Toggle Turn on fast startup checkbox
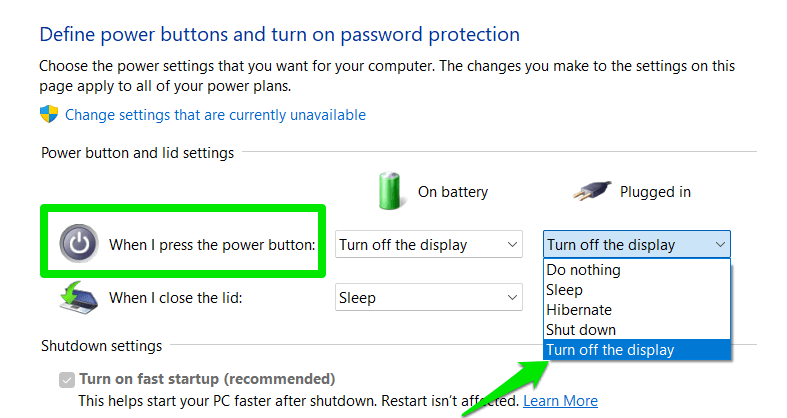The height and width of the screenshot is (418, 787). coord(67,379)
